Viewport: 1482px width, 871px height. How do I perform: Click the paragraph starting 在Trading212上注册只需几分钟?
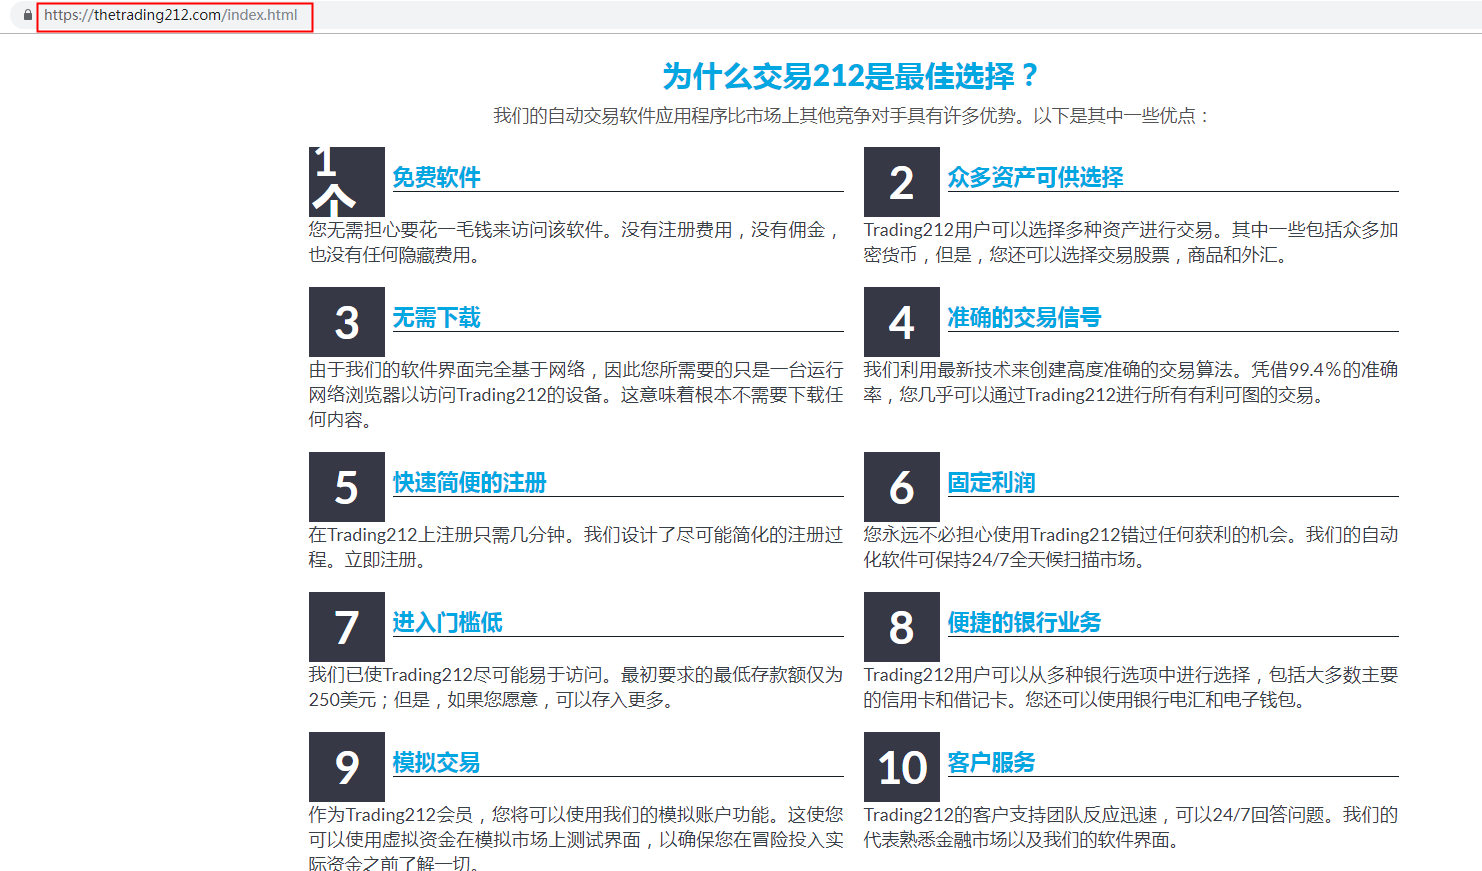pos(575,547)
